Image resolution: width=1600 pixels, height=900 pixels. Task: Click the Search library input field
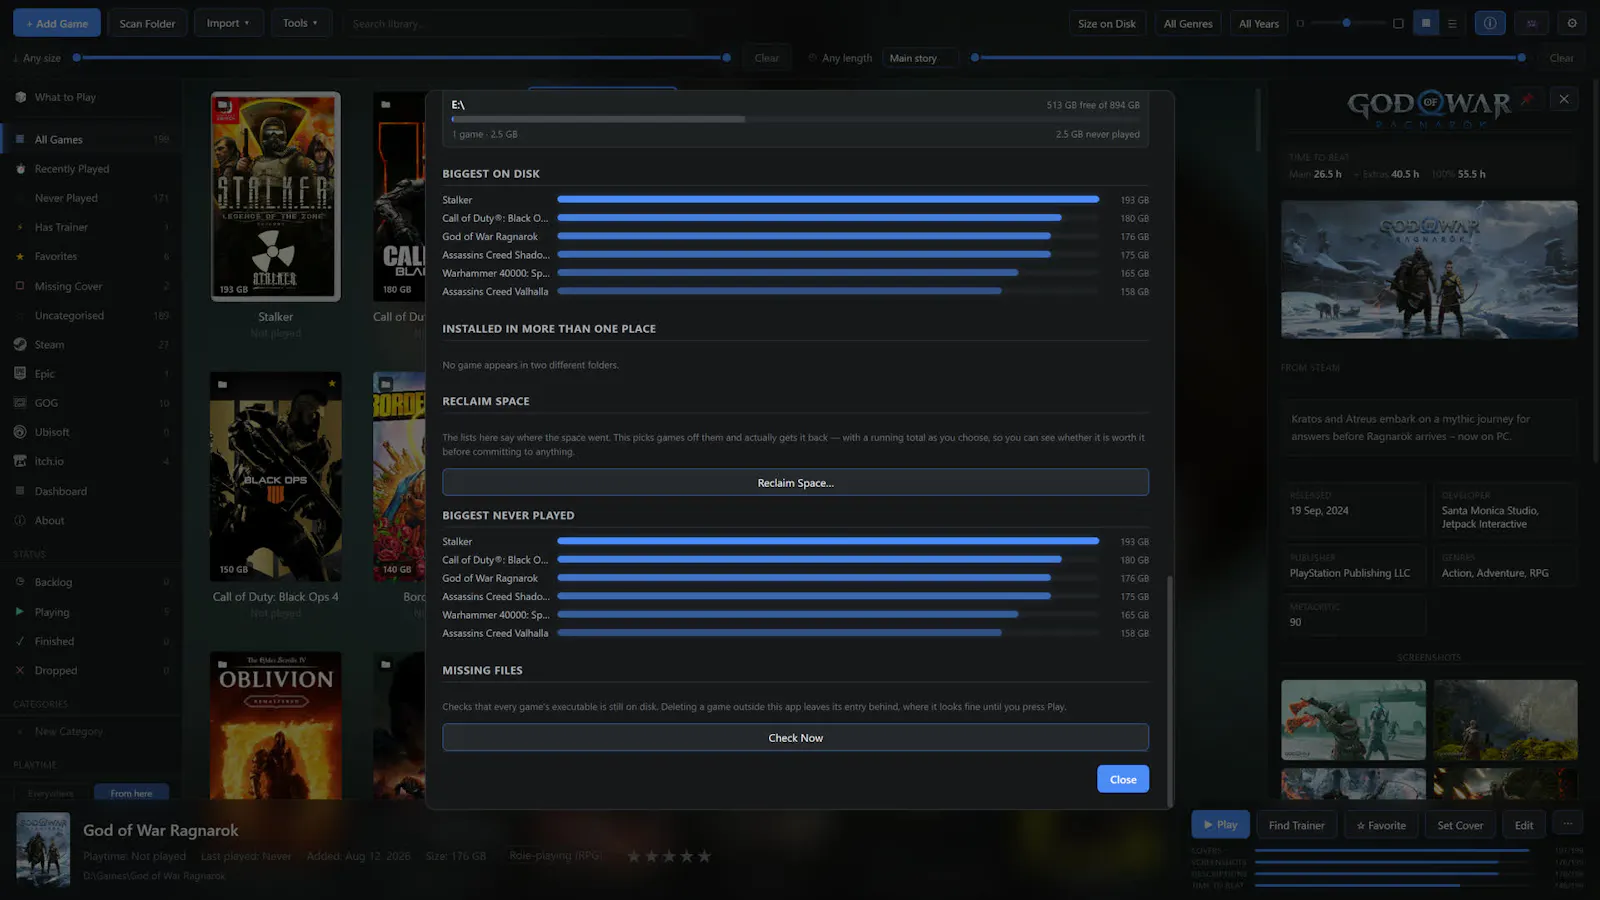click(516, 23)
